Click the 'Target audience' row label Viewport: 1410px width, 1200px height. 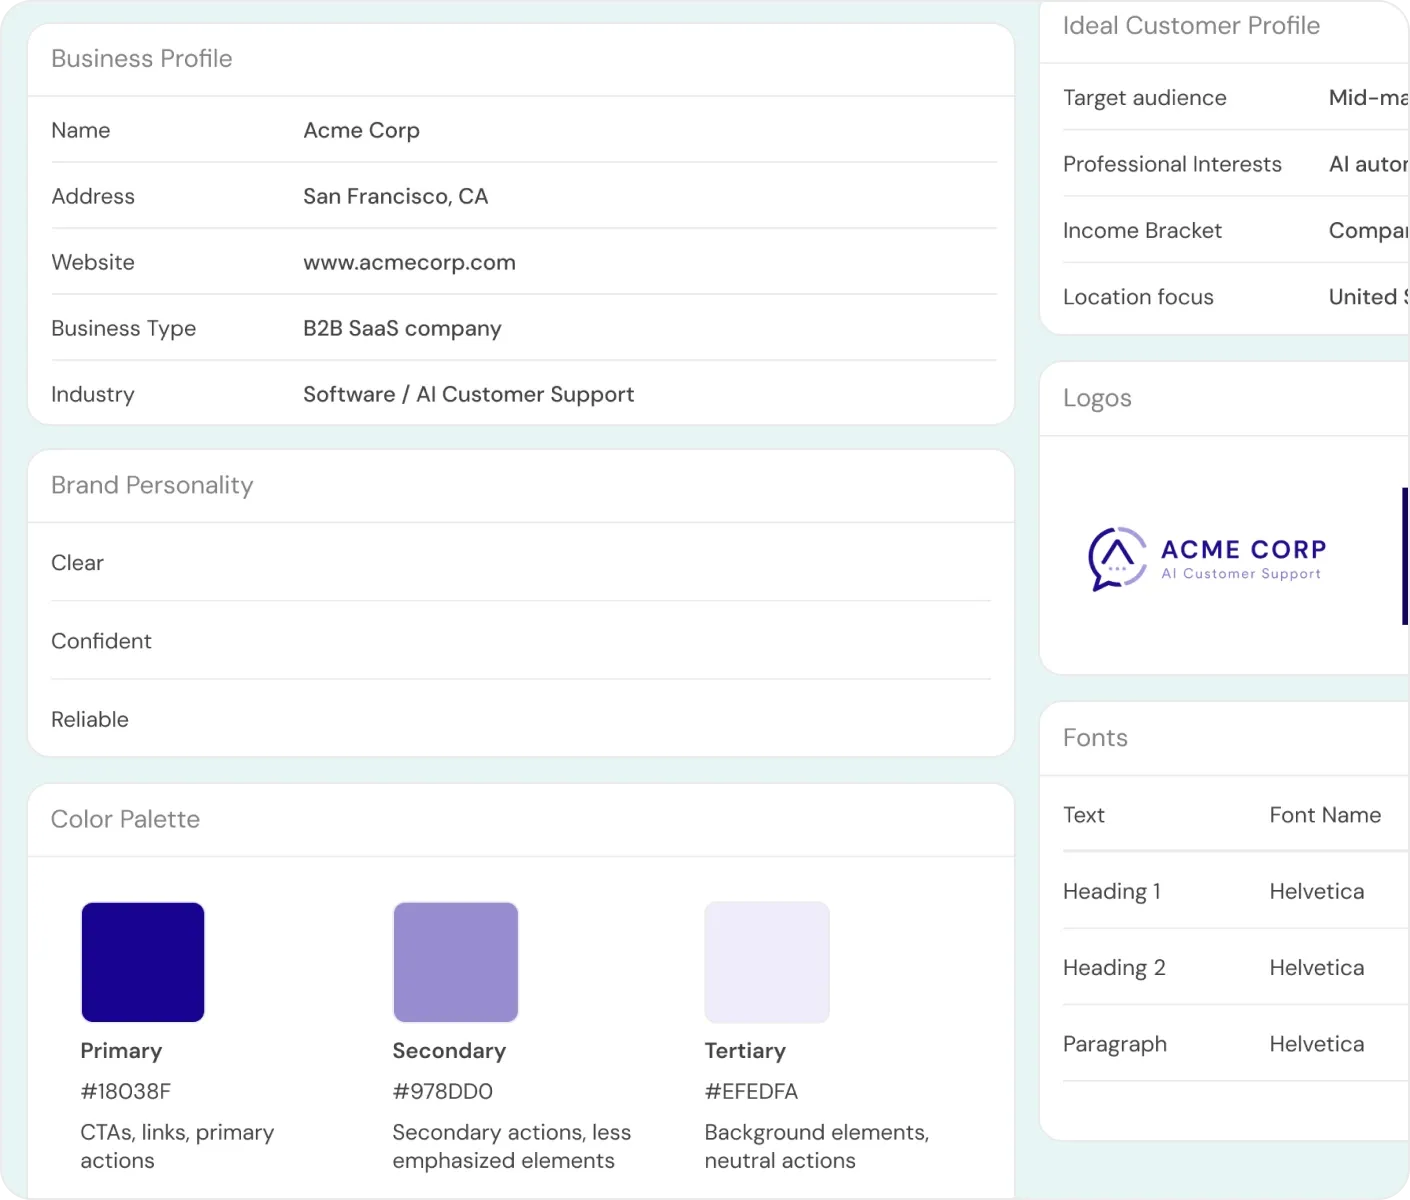pos(1145,98)
